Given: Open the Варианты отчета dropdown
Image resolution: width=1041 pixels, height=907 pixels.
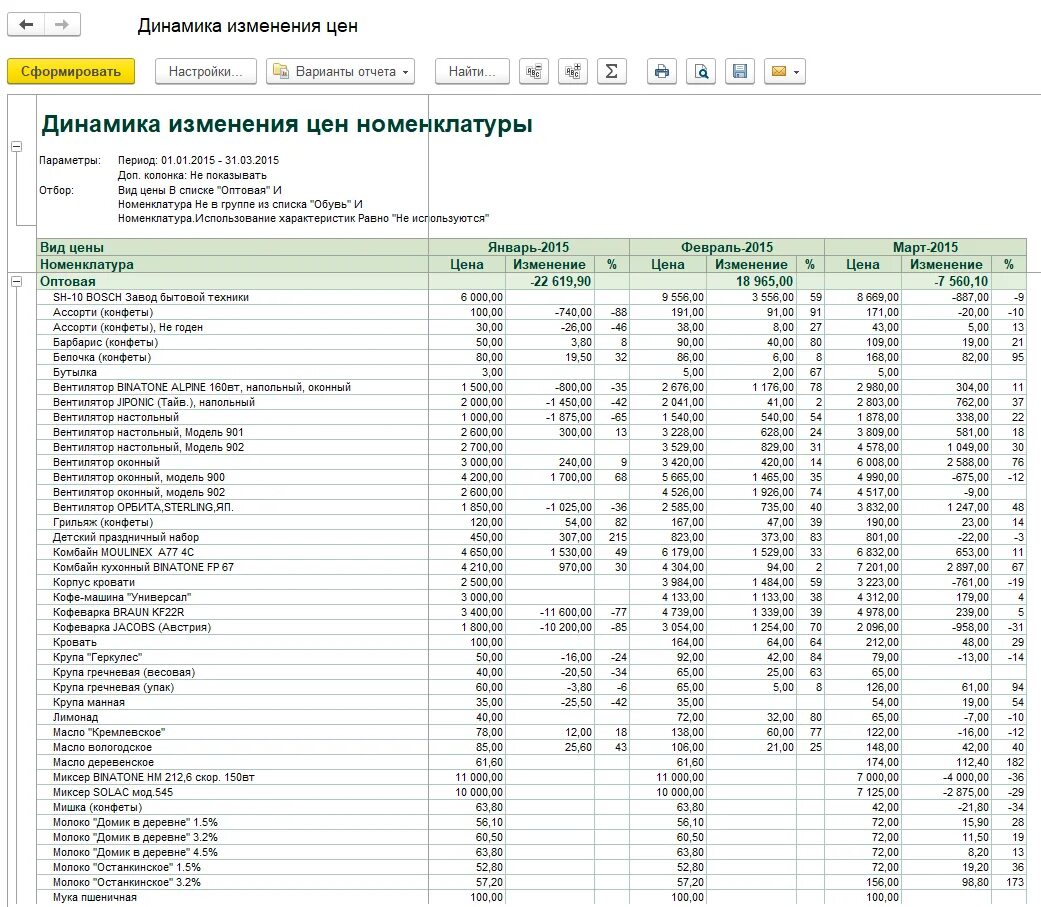Looking at the screenshot, I should [x=341, y=71].
